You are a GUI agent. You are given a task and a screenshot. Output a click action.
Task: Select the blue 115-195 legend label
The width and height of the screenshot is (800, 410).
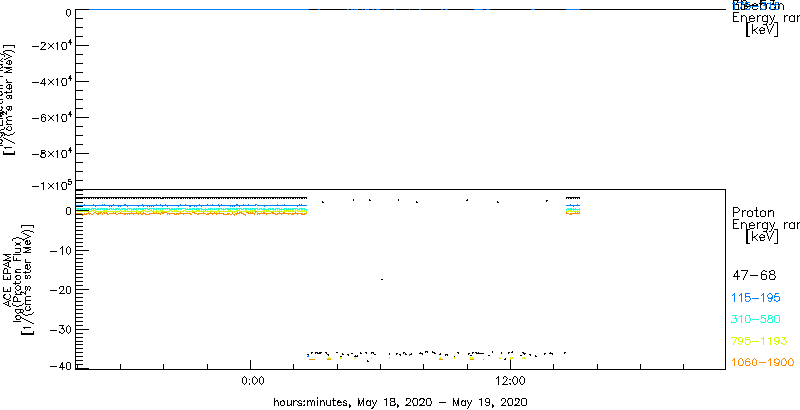tap(756, 298)
